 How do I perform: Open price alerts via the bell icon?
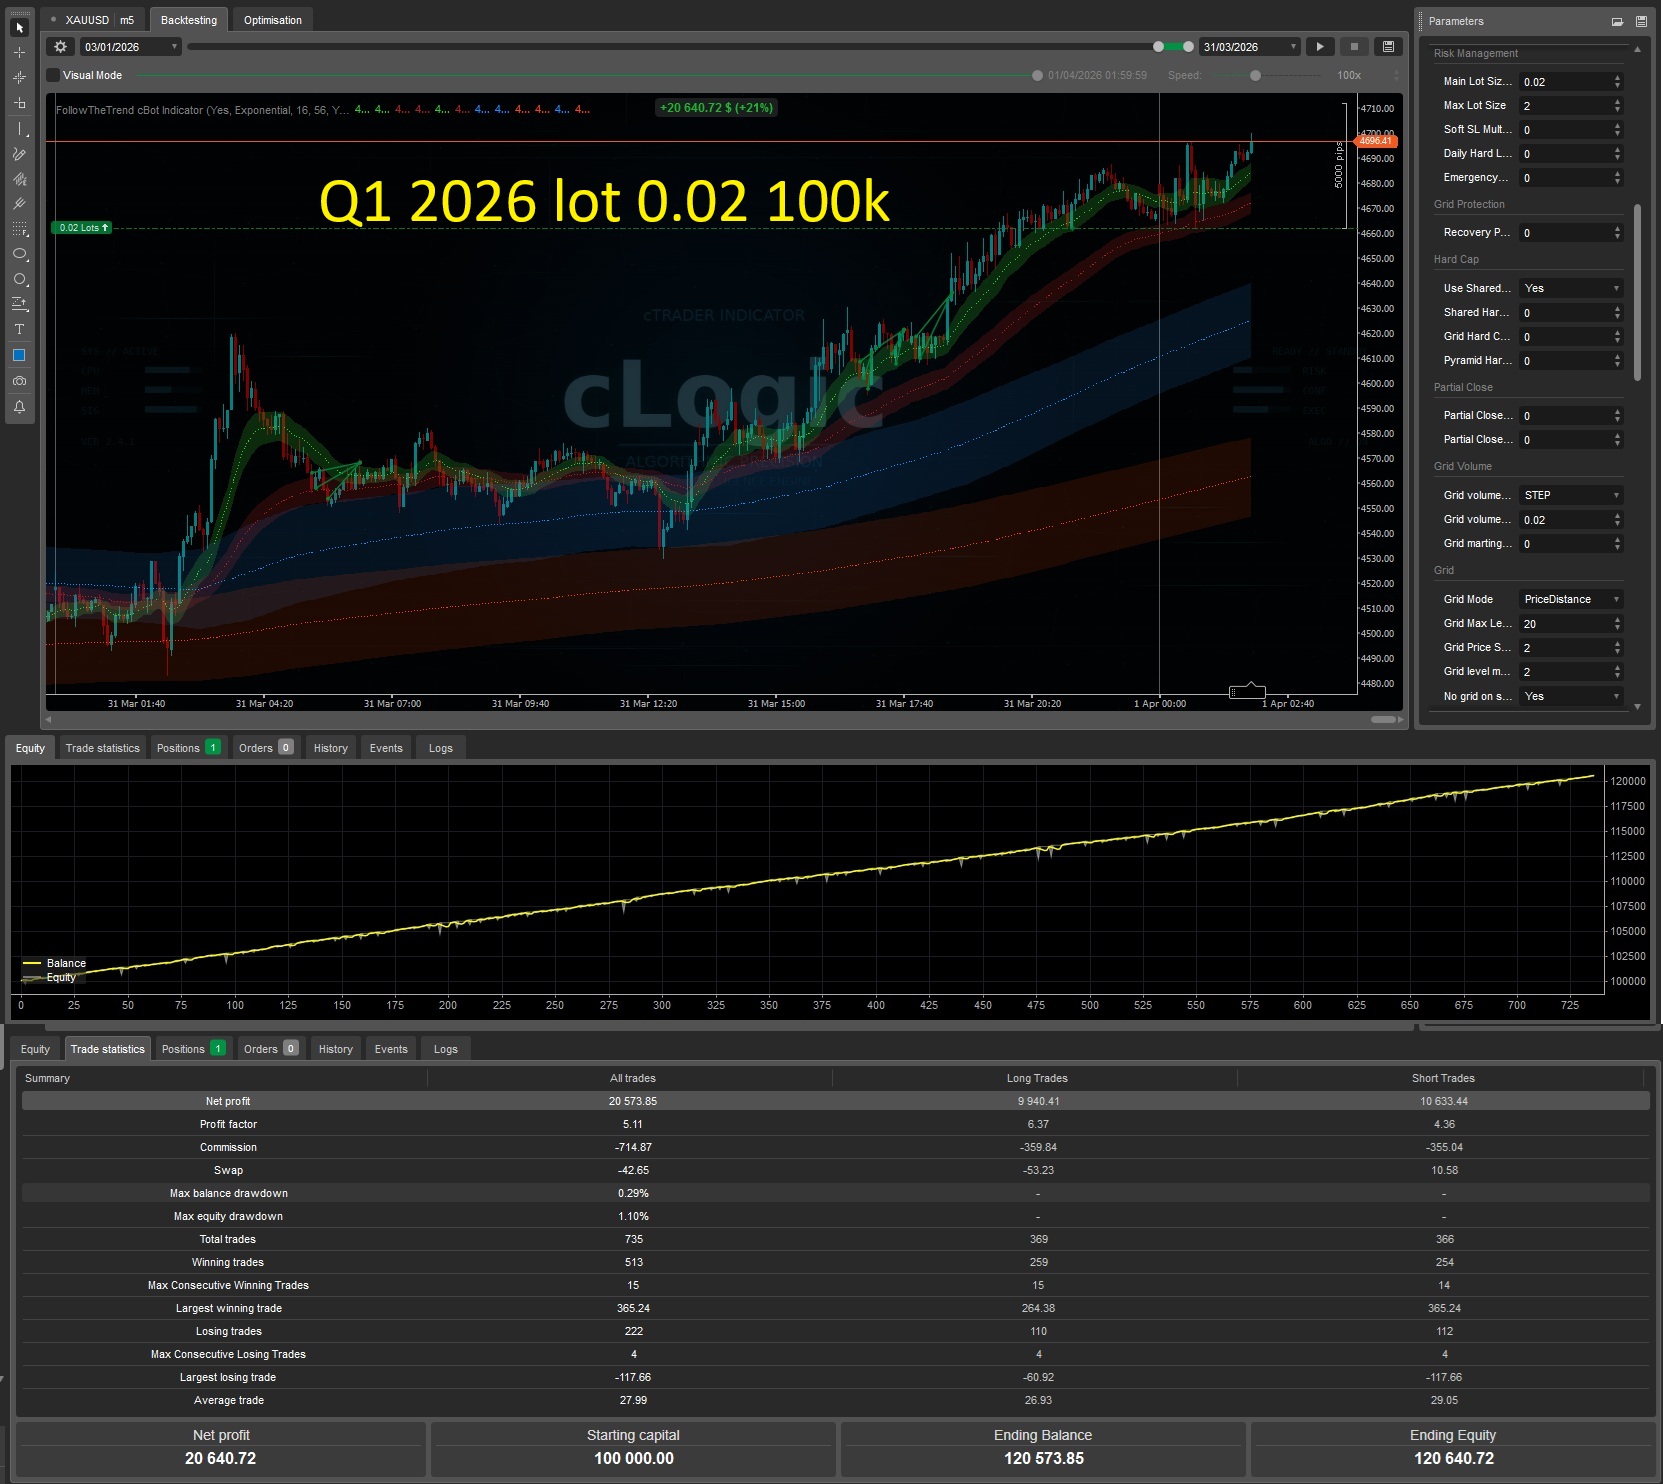(19, 407)
